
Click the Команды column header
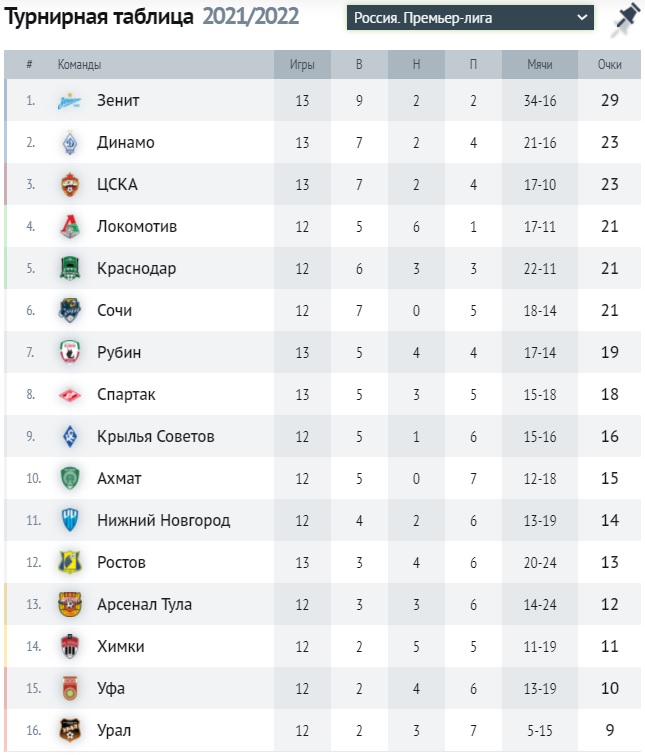[x=79, y=65]
